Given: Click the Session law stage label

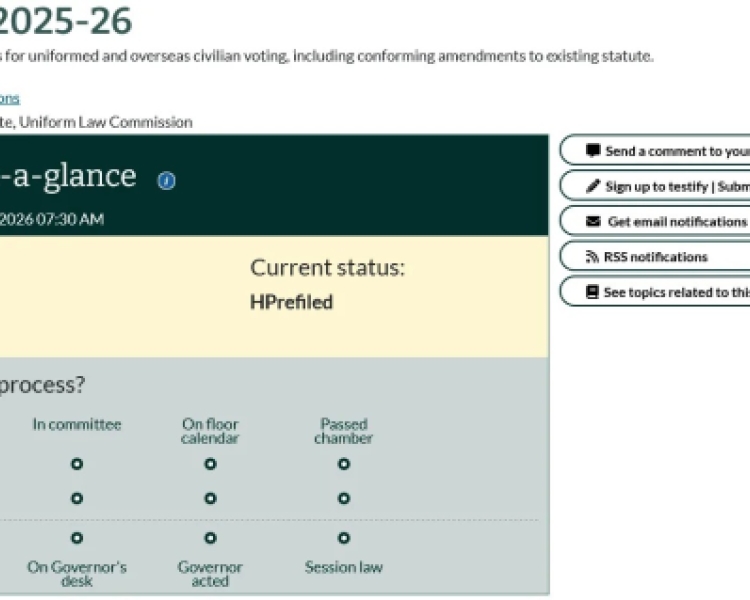Looking at the screenshot, I should pos(343,567).
